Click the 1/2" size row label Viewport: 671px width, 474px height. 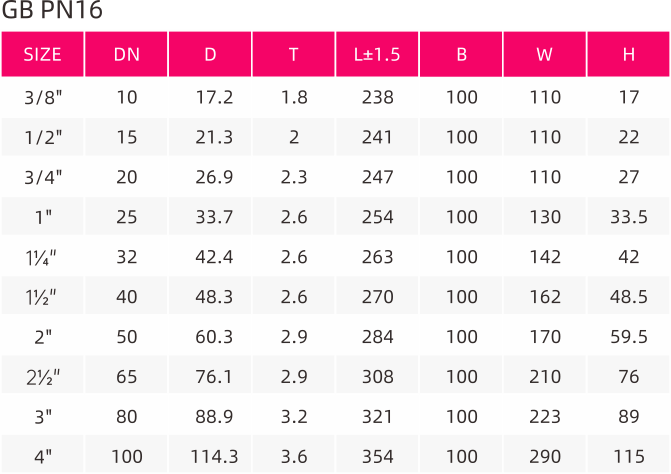tap(43, 137)
